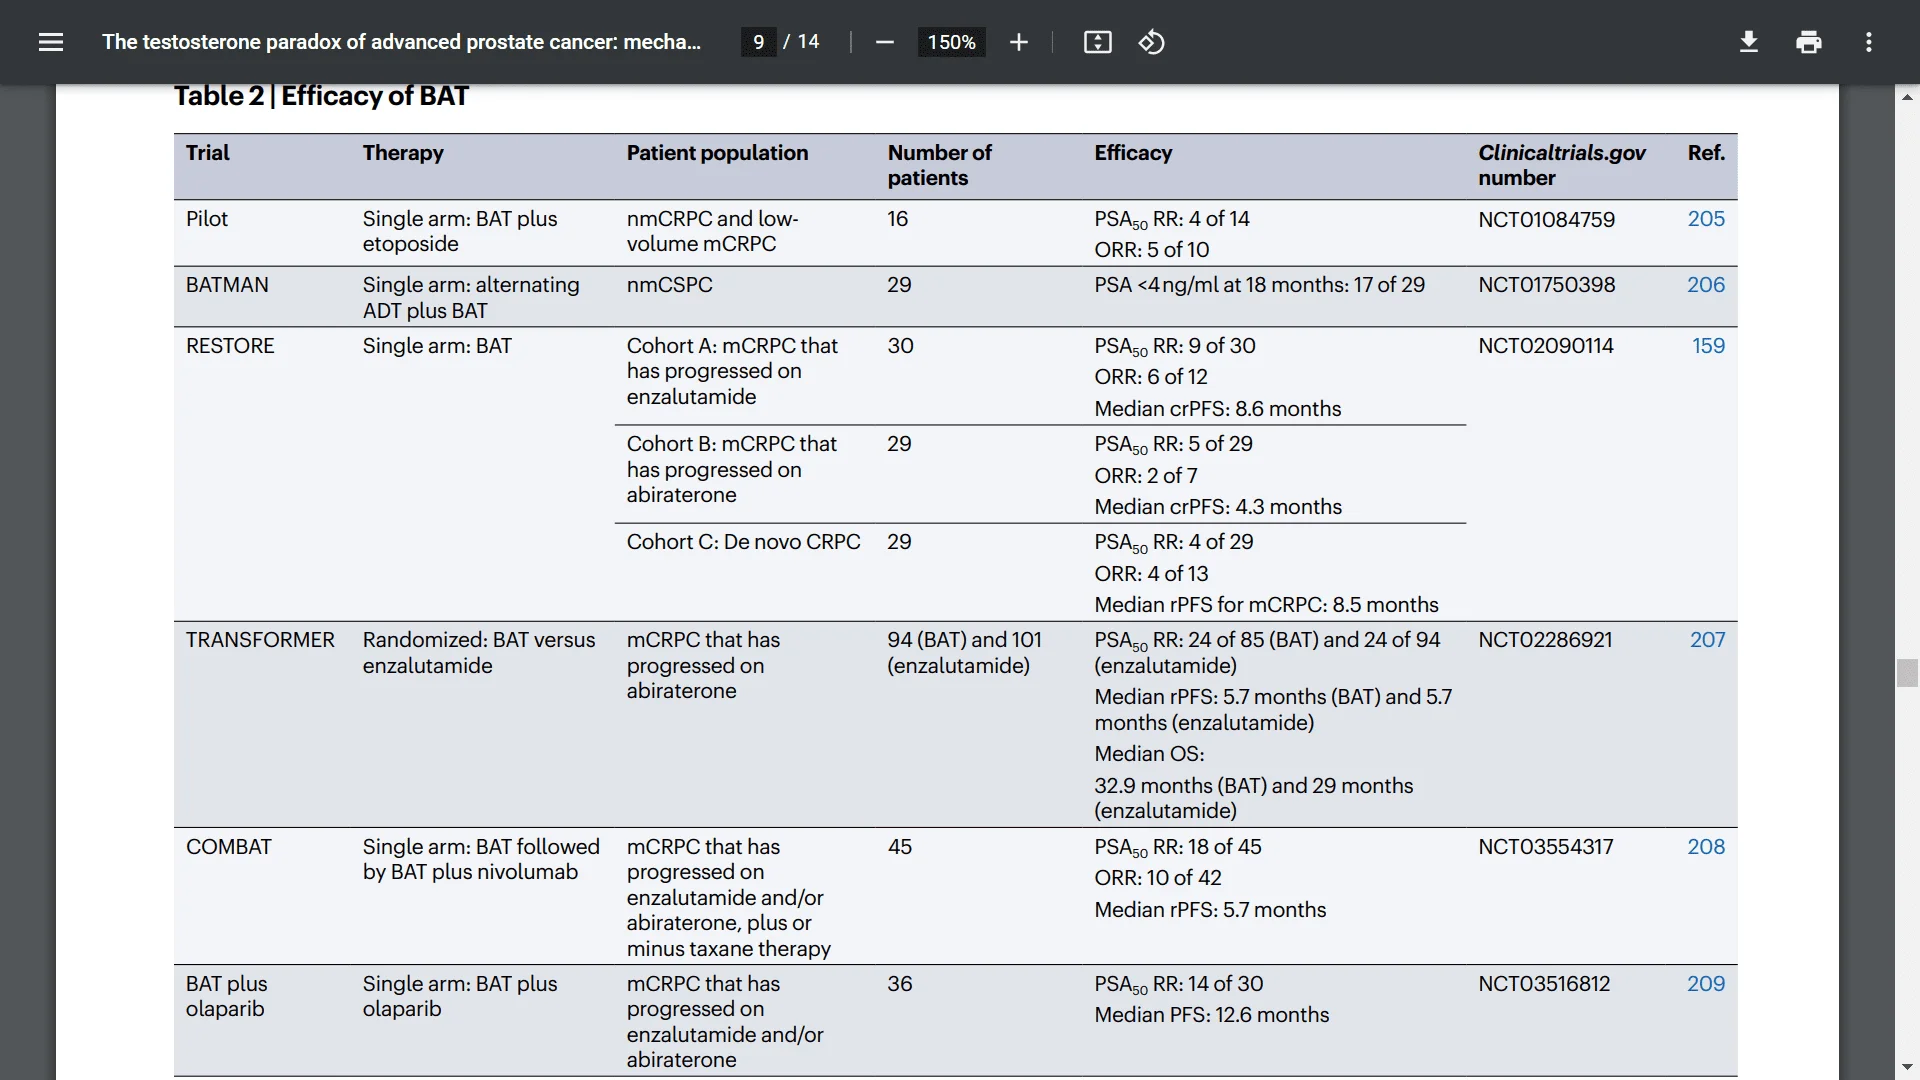Open reference 208 link
The height and width of the screenshot is (1080, 1920).
point(1706,847)
